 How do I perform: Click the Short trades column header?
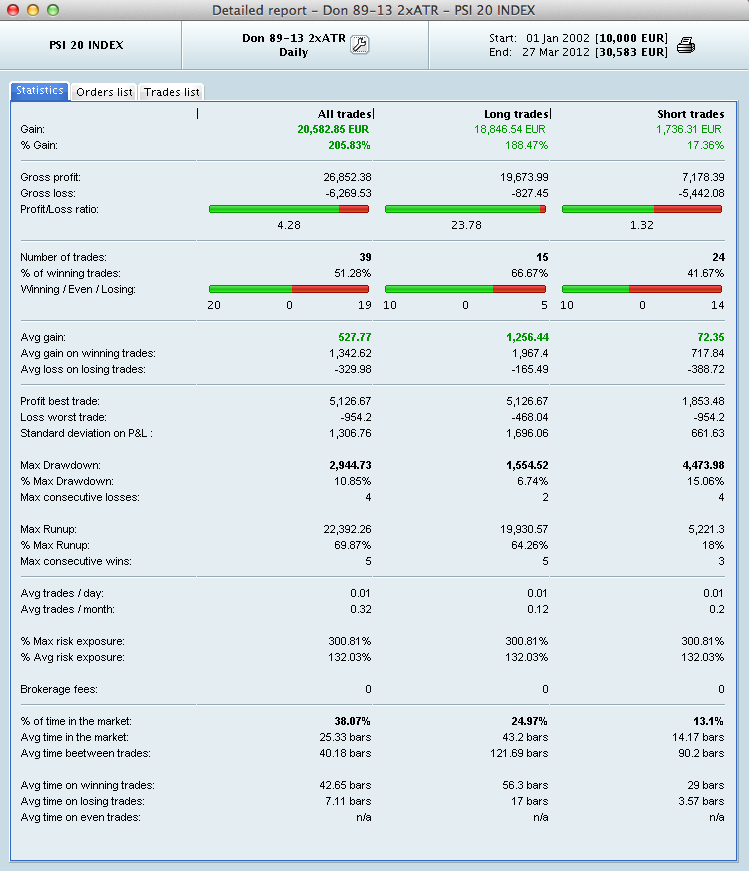tap(691, 114)
